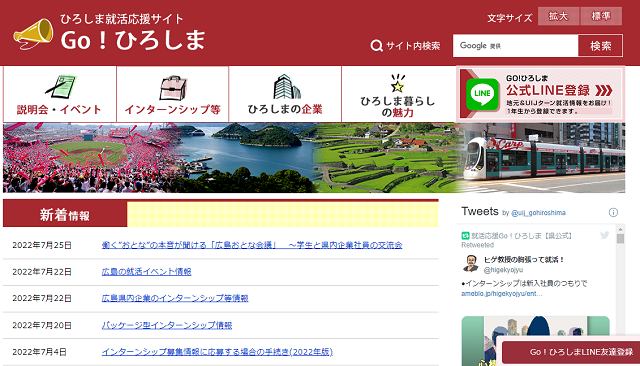Click the green LINE logo icon
Viewport: 640px width, 366px height.
[482, 94]
